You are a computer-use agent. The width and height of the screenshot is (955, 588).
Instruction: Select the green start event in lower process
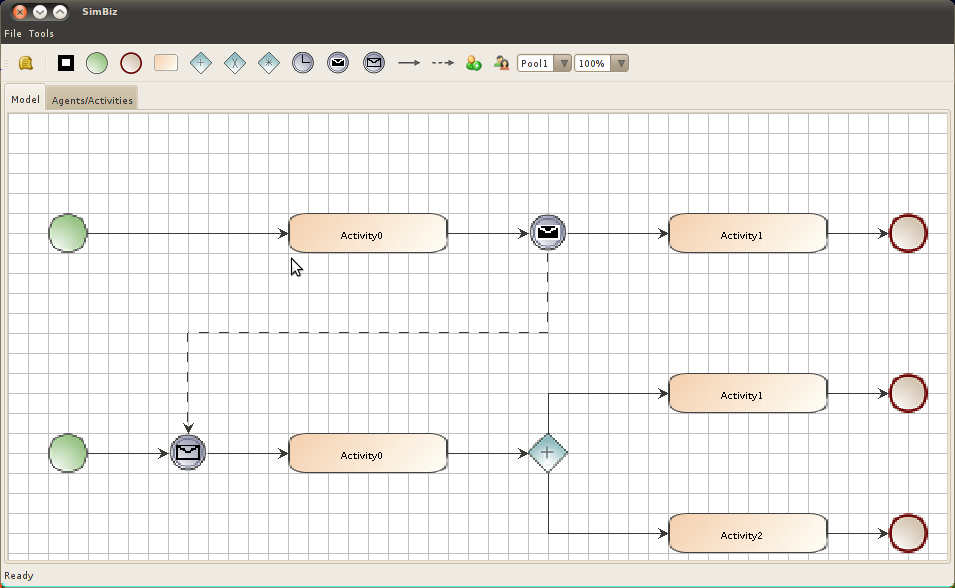pyautogui.click(x=68, y=453)
